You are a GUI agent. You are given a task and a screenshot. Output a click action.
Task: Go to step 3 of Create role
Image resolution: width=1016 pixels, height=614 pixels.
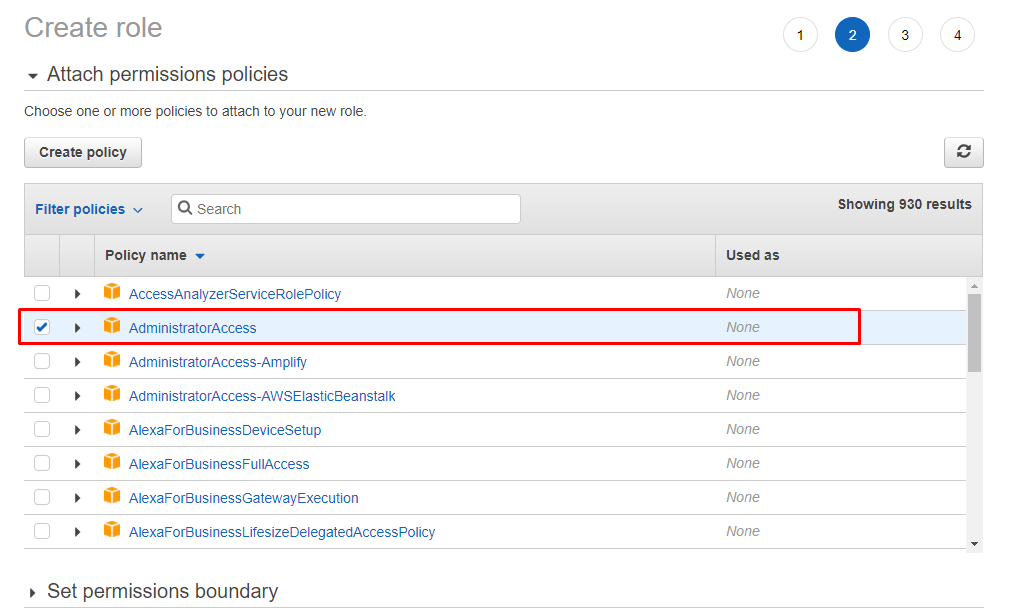tap(905, 35)
